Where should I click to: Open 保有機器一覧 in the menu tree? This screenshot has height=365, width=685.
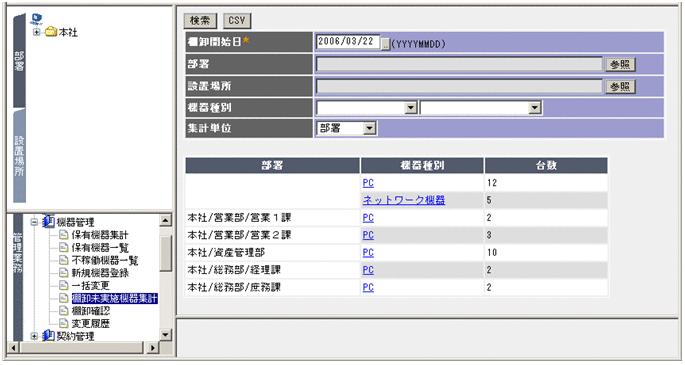[100, 248]
